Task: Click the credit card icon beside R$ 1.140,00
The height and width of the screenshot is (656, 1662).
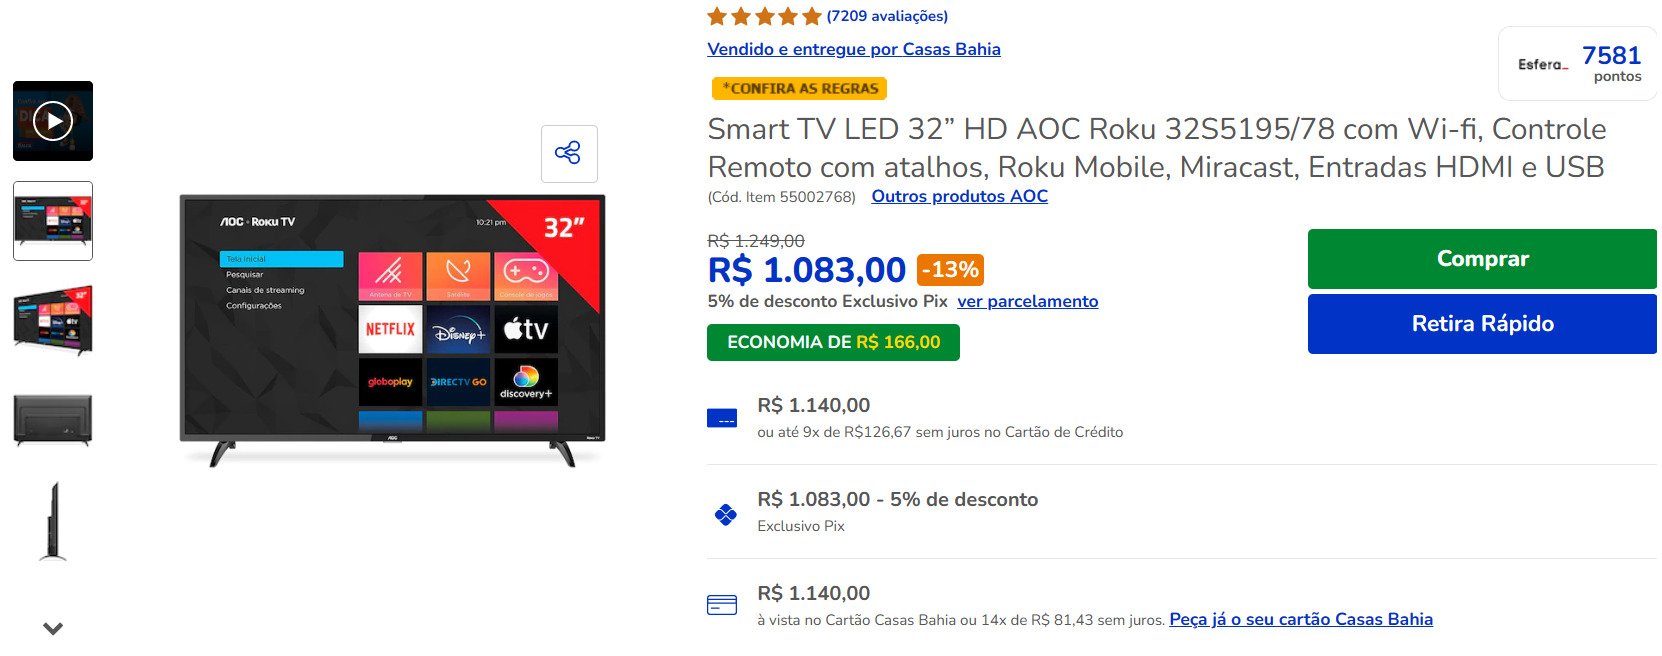Action: [x=722, y=418]
